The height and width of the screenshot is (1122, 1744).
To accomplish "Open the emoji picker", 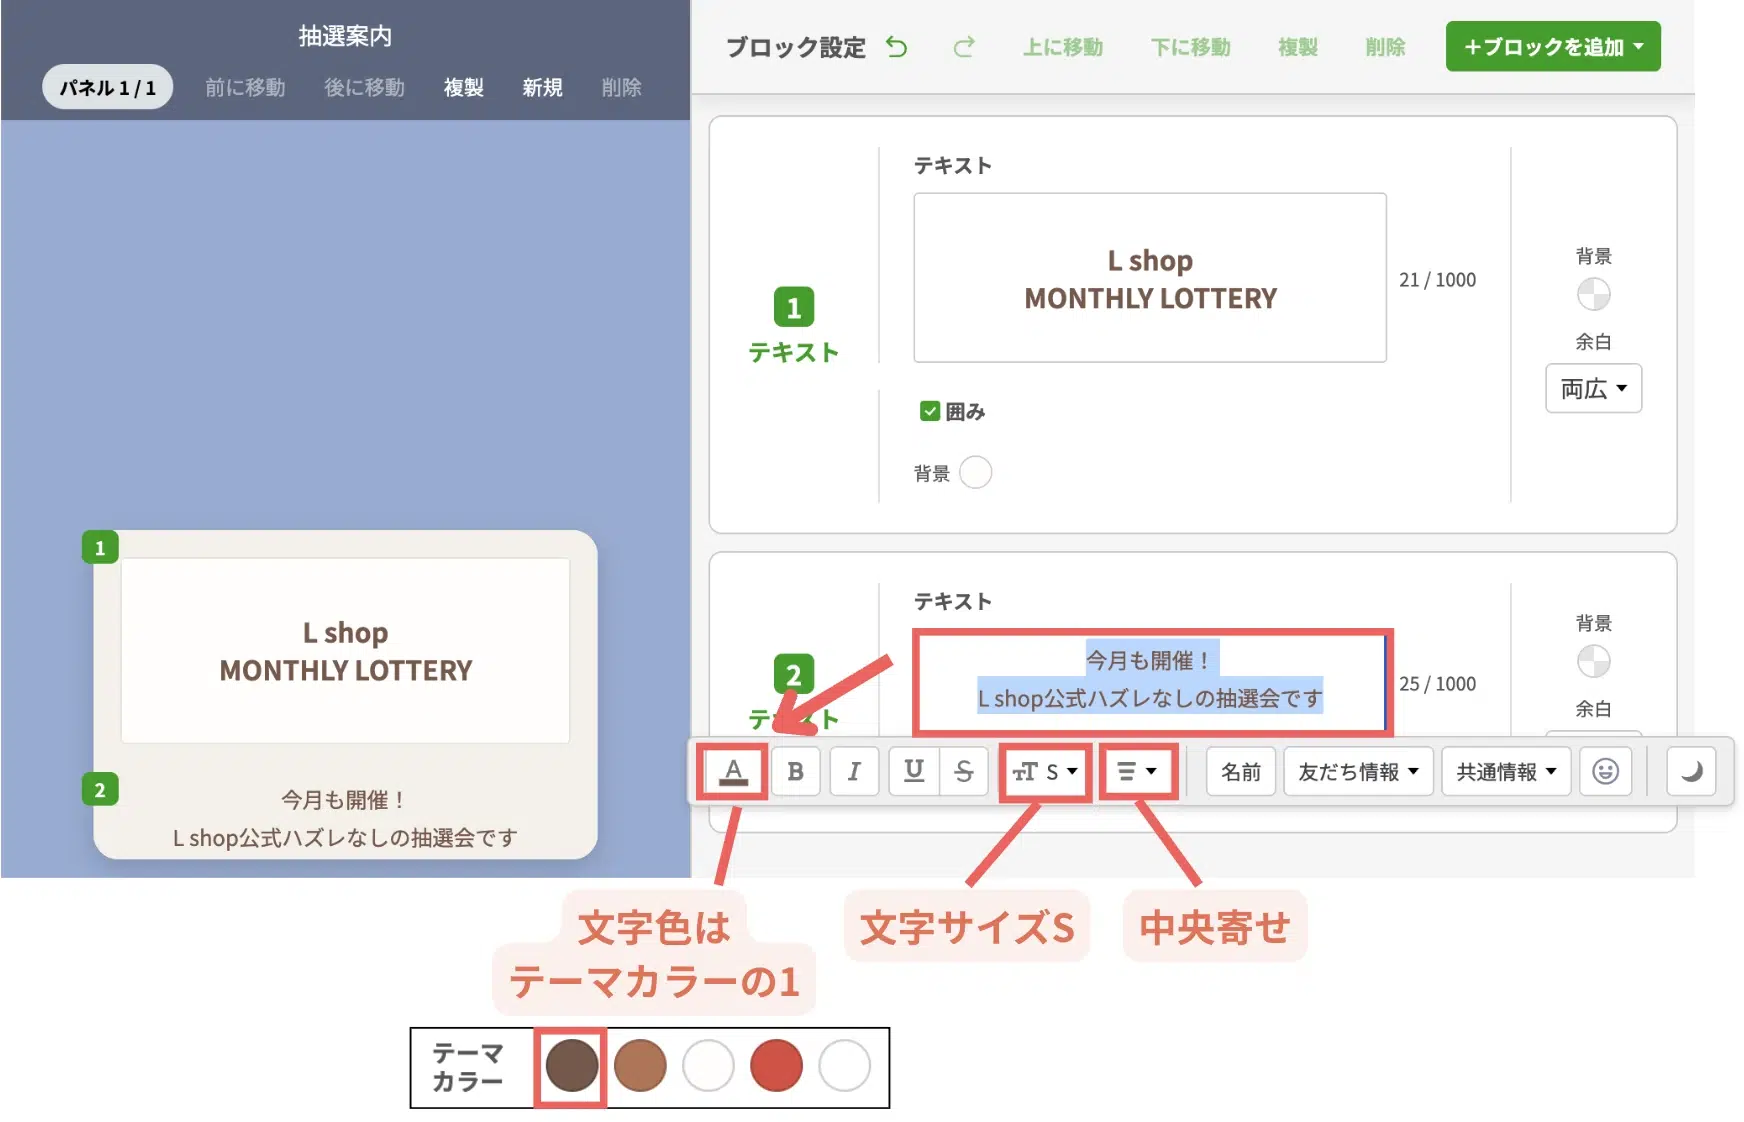I will tap(1605, 772).
